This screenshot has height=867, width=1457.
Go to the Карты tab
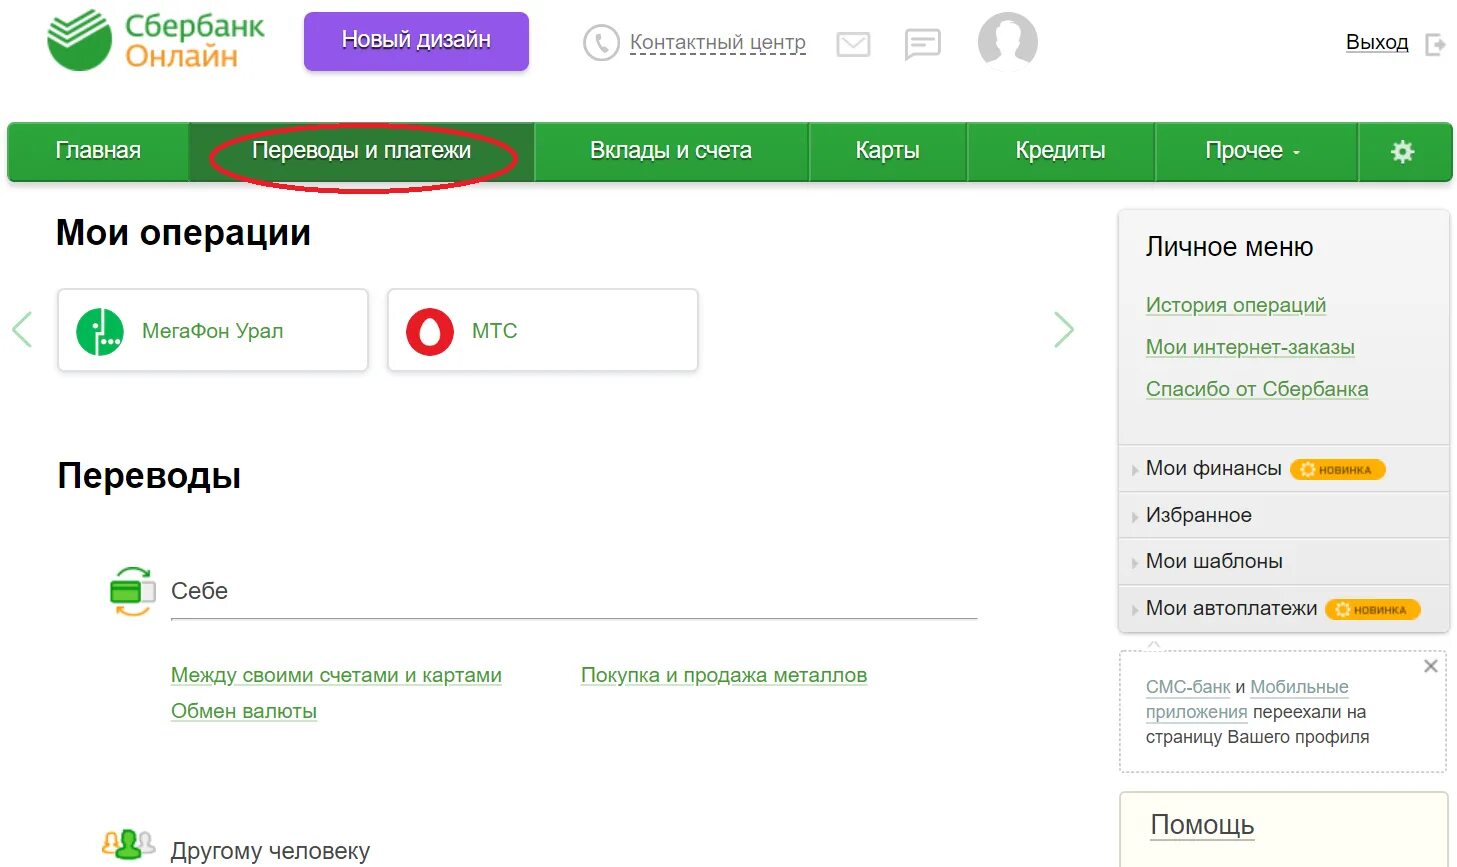[x=887, y=151]
